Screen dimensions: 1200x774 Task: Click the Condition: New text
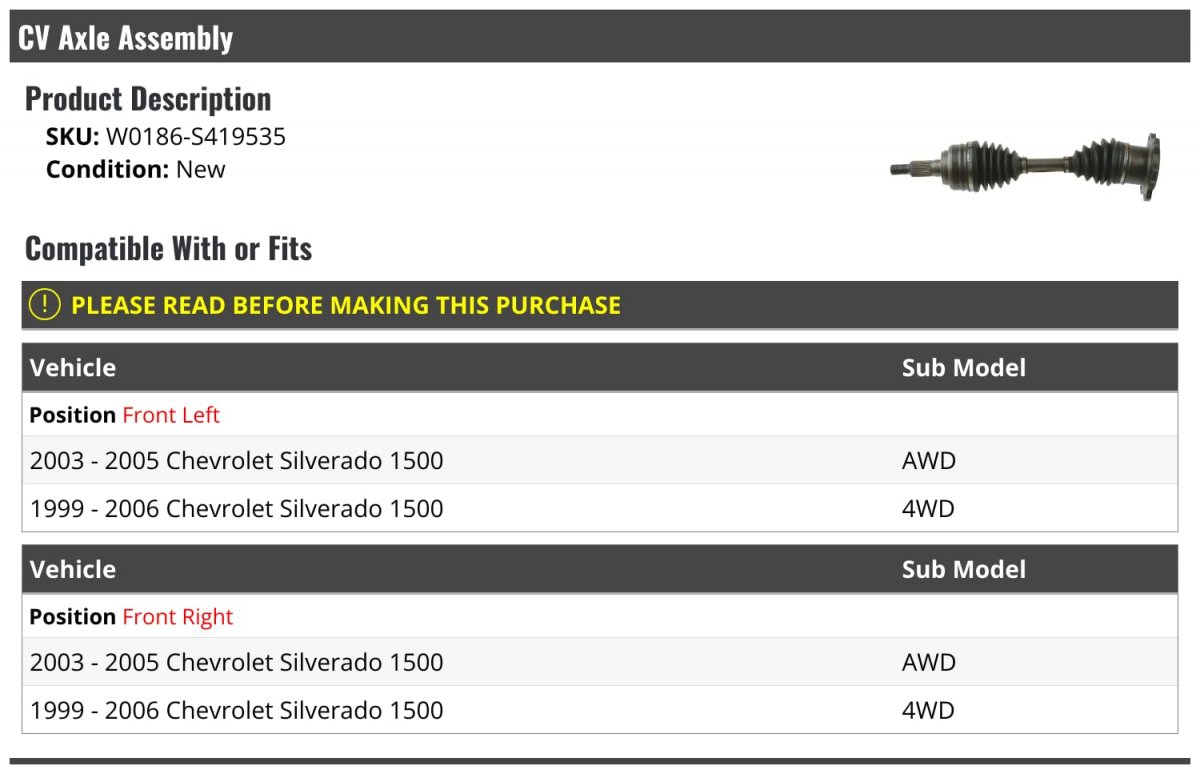pos(136,170)
